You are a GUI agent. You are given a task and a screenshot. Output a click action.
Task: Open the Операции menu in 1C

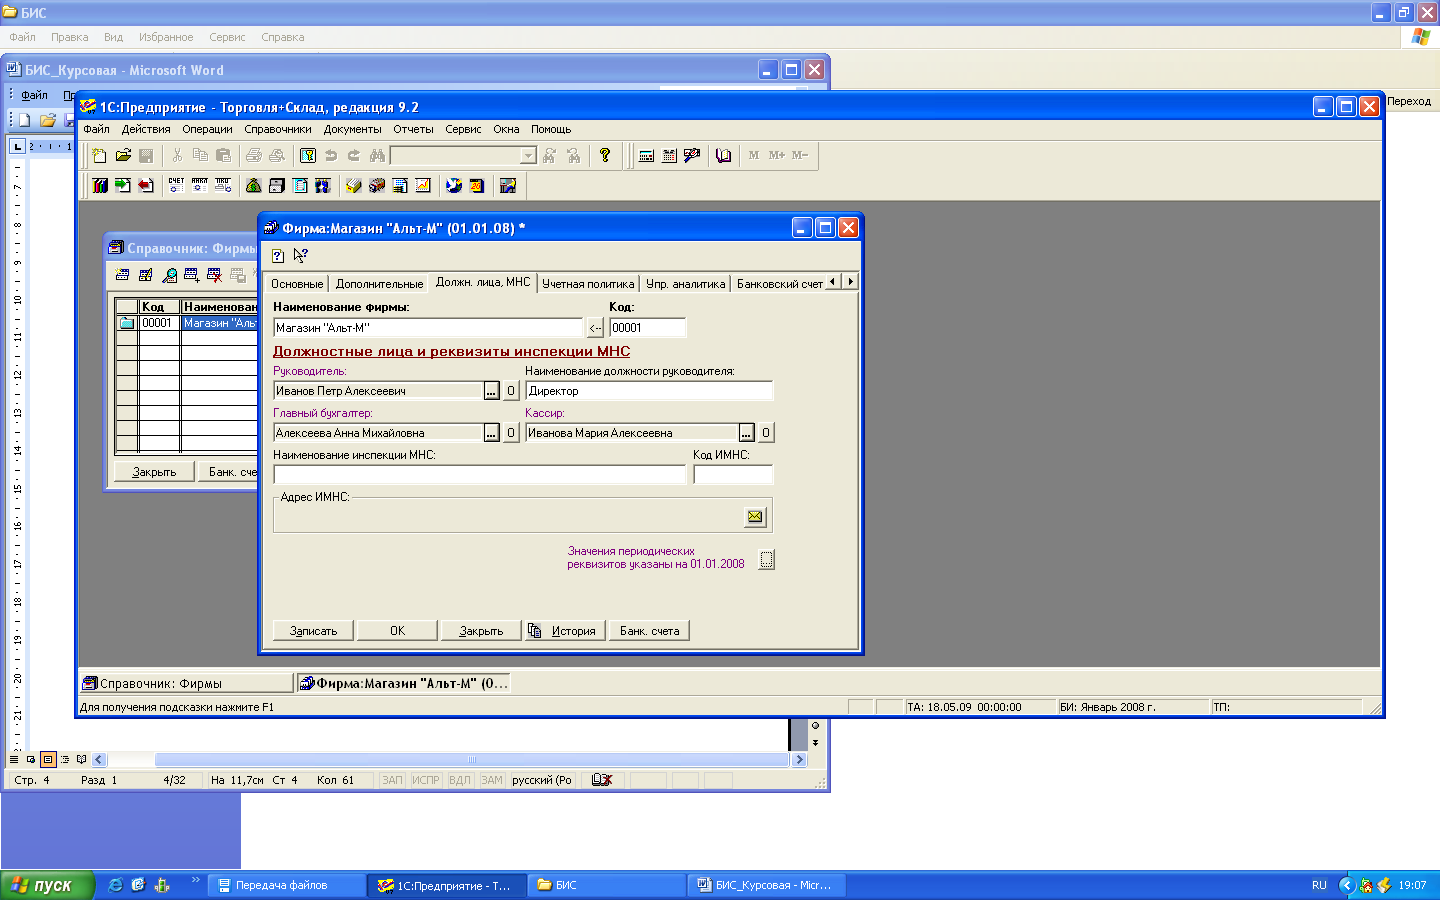pyautogui.click(x=207, y=129)
